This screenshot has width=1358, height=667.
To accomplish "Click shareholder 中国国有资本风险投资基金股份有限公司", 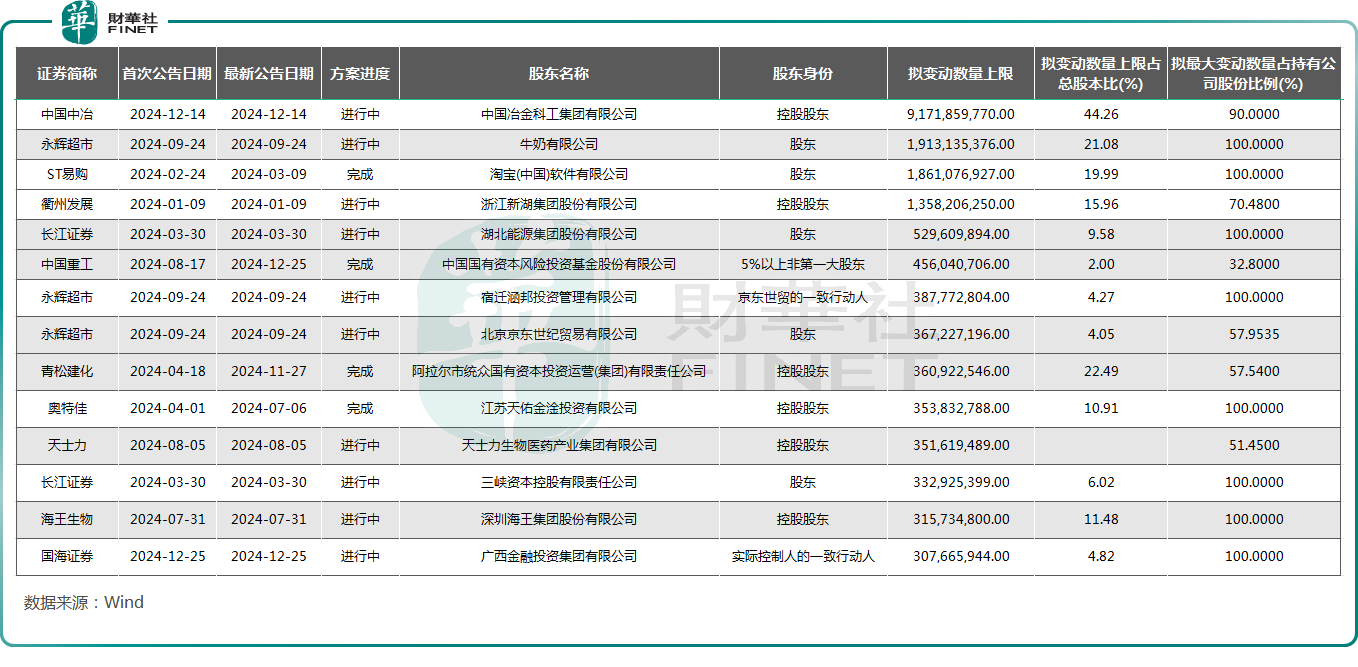I will [558, 264].
